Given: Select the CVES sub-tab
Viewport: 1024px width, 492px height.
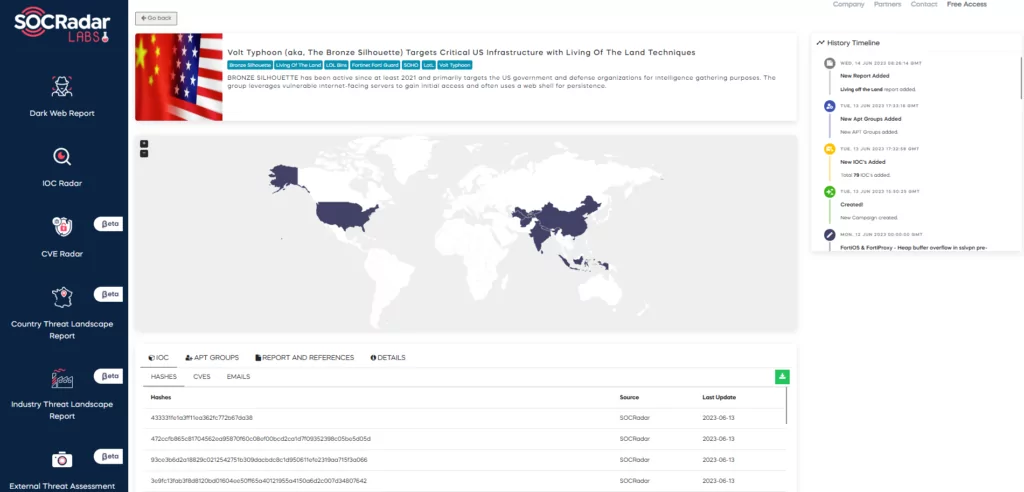Looking at the screenshot, I should point(202,377).
